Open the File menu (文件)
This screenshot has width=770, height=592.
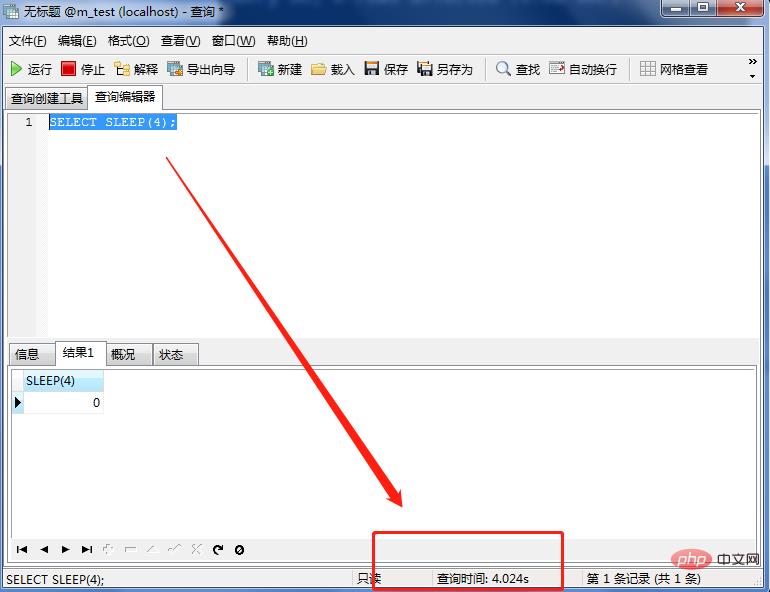[28, 41]
